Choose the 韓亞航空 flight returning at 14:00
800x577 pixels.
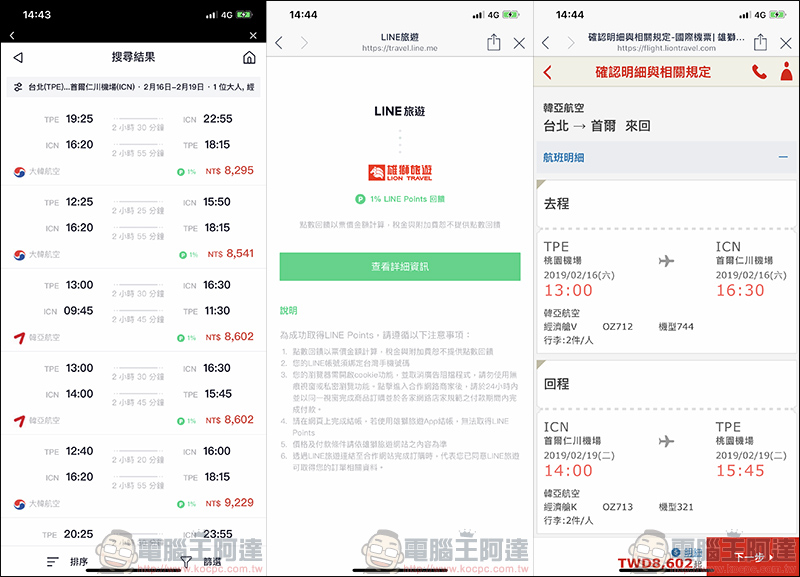[x=134, y=394]
